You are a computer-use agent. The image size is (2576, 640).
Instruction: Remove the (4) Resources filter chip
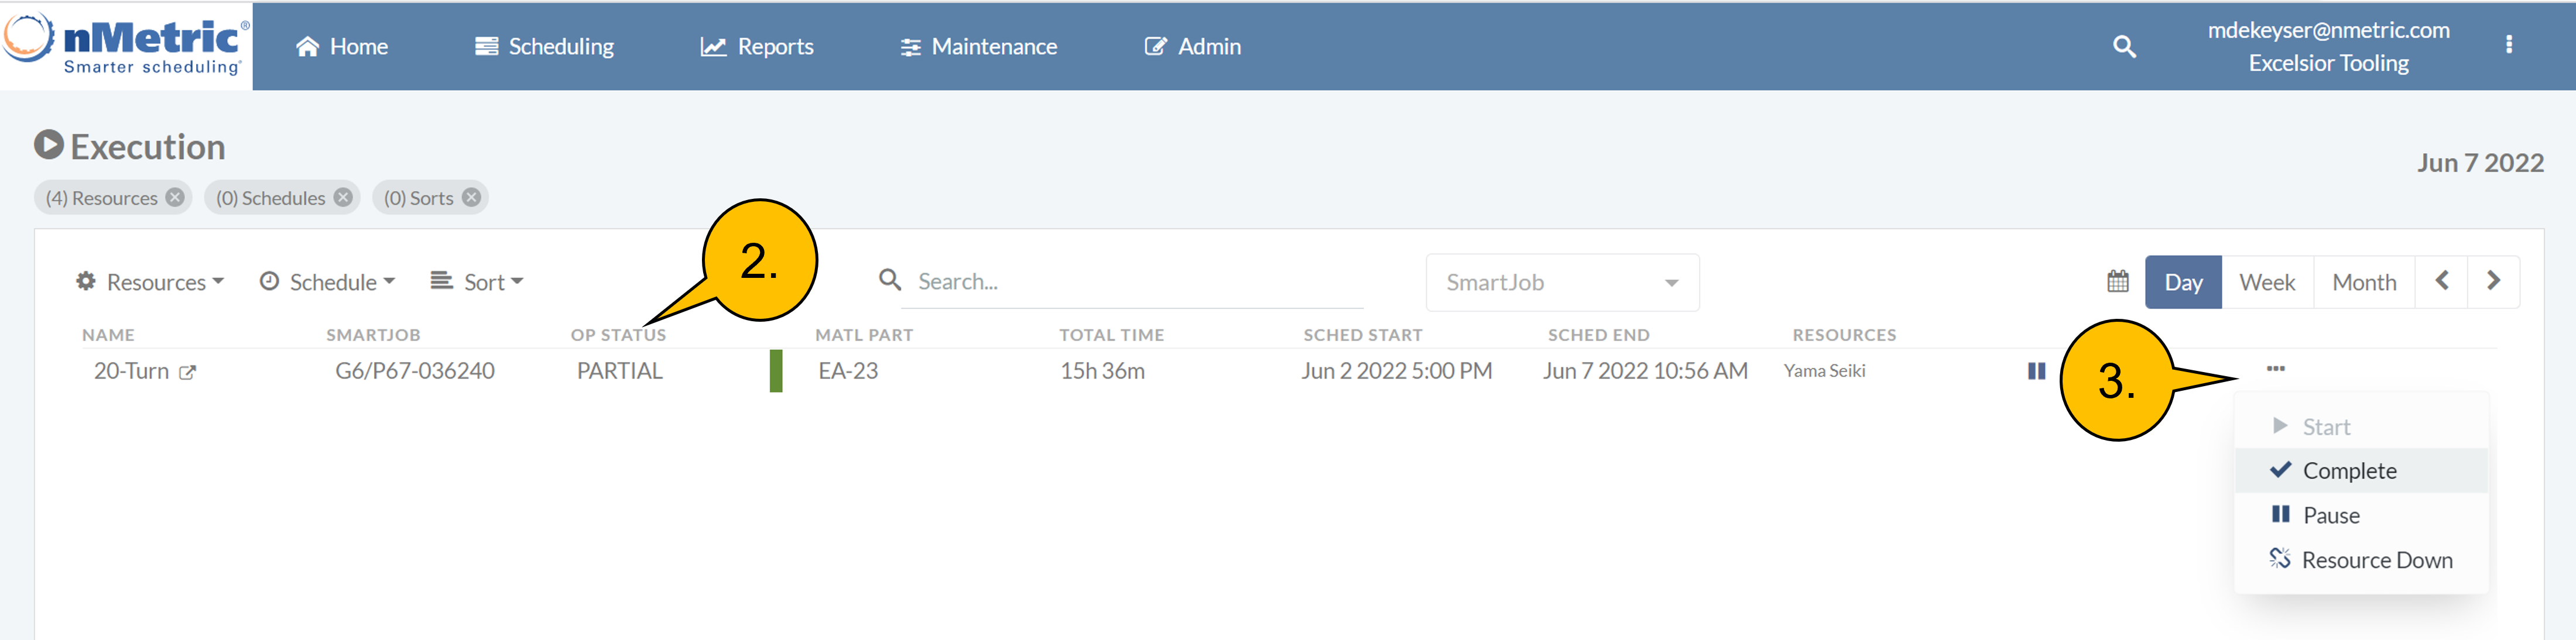175,197
